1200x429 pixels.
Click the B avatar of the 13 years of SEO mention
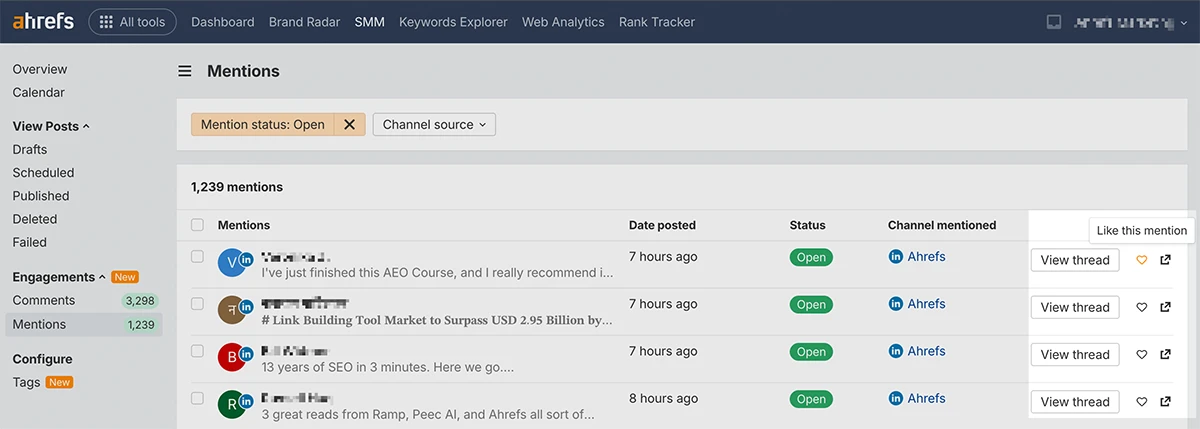tap(233, 358)
